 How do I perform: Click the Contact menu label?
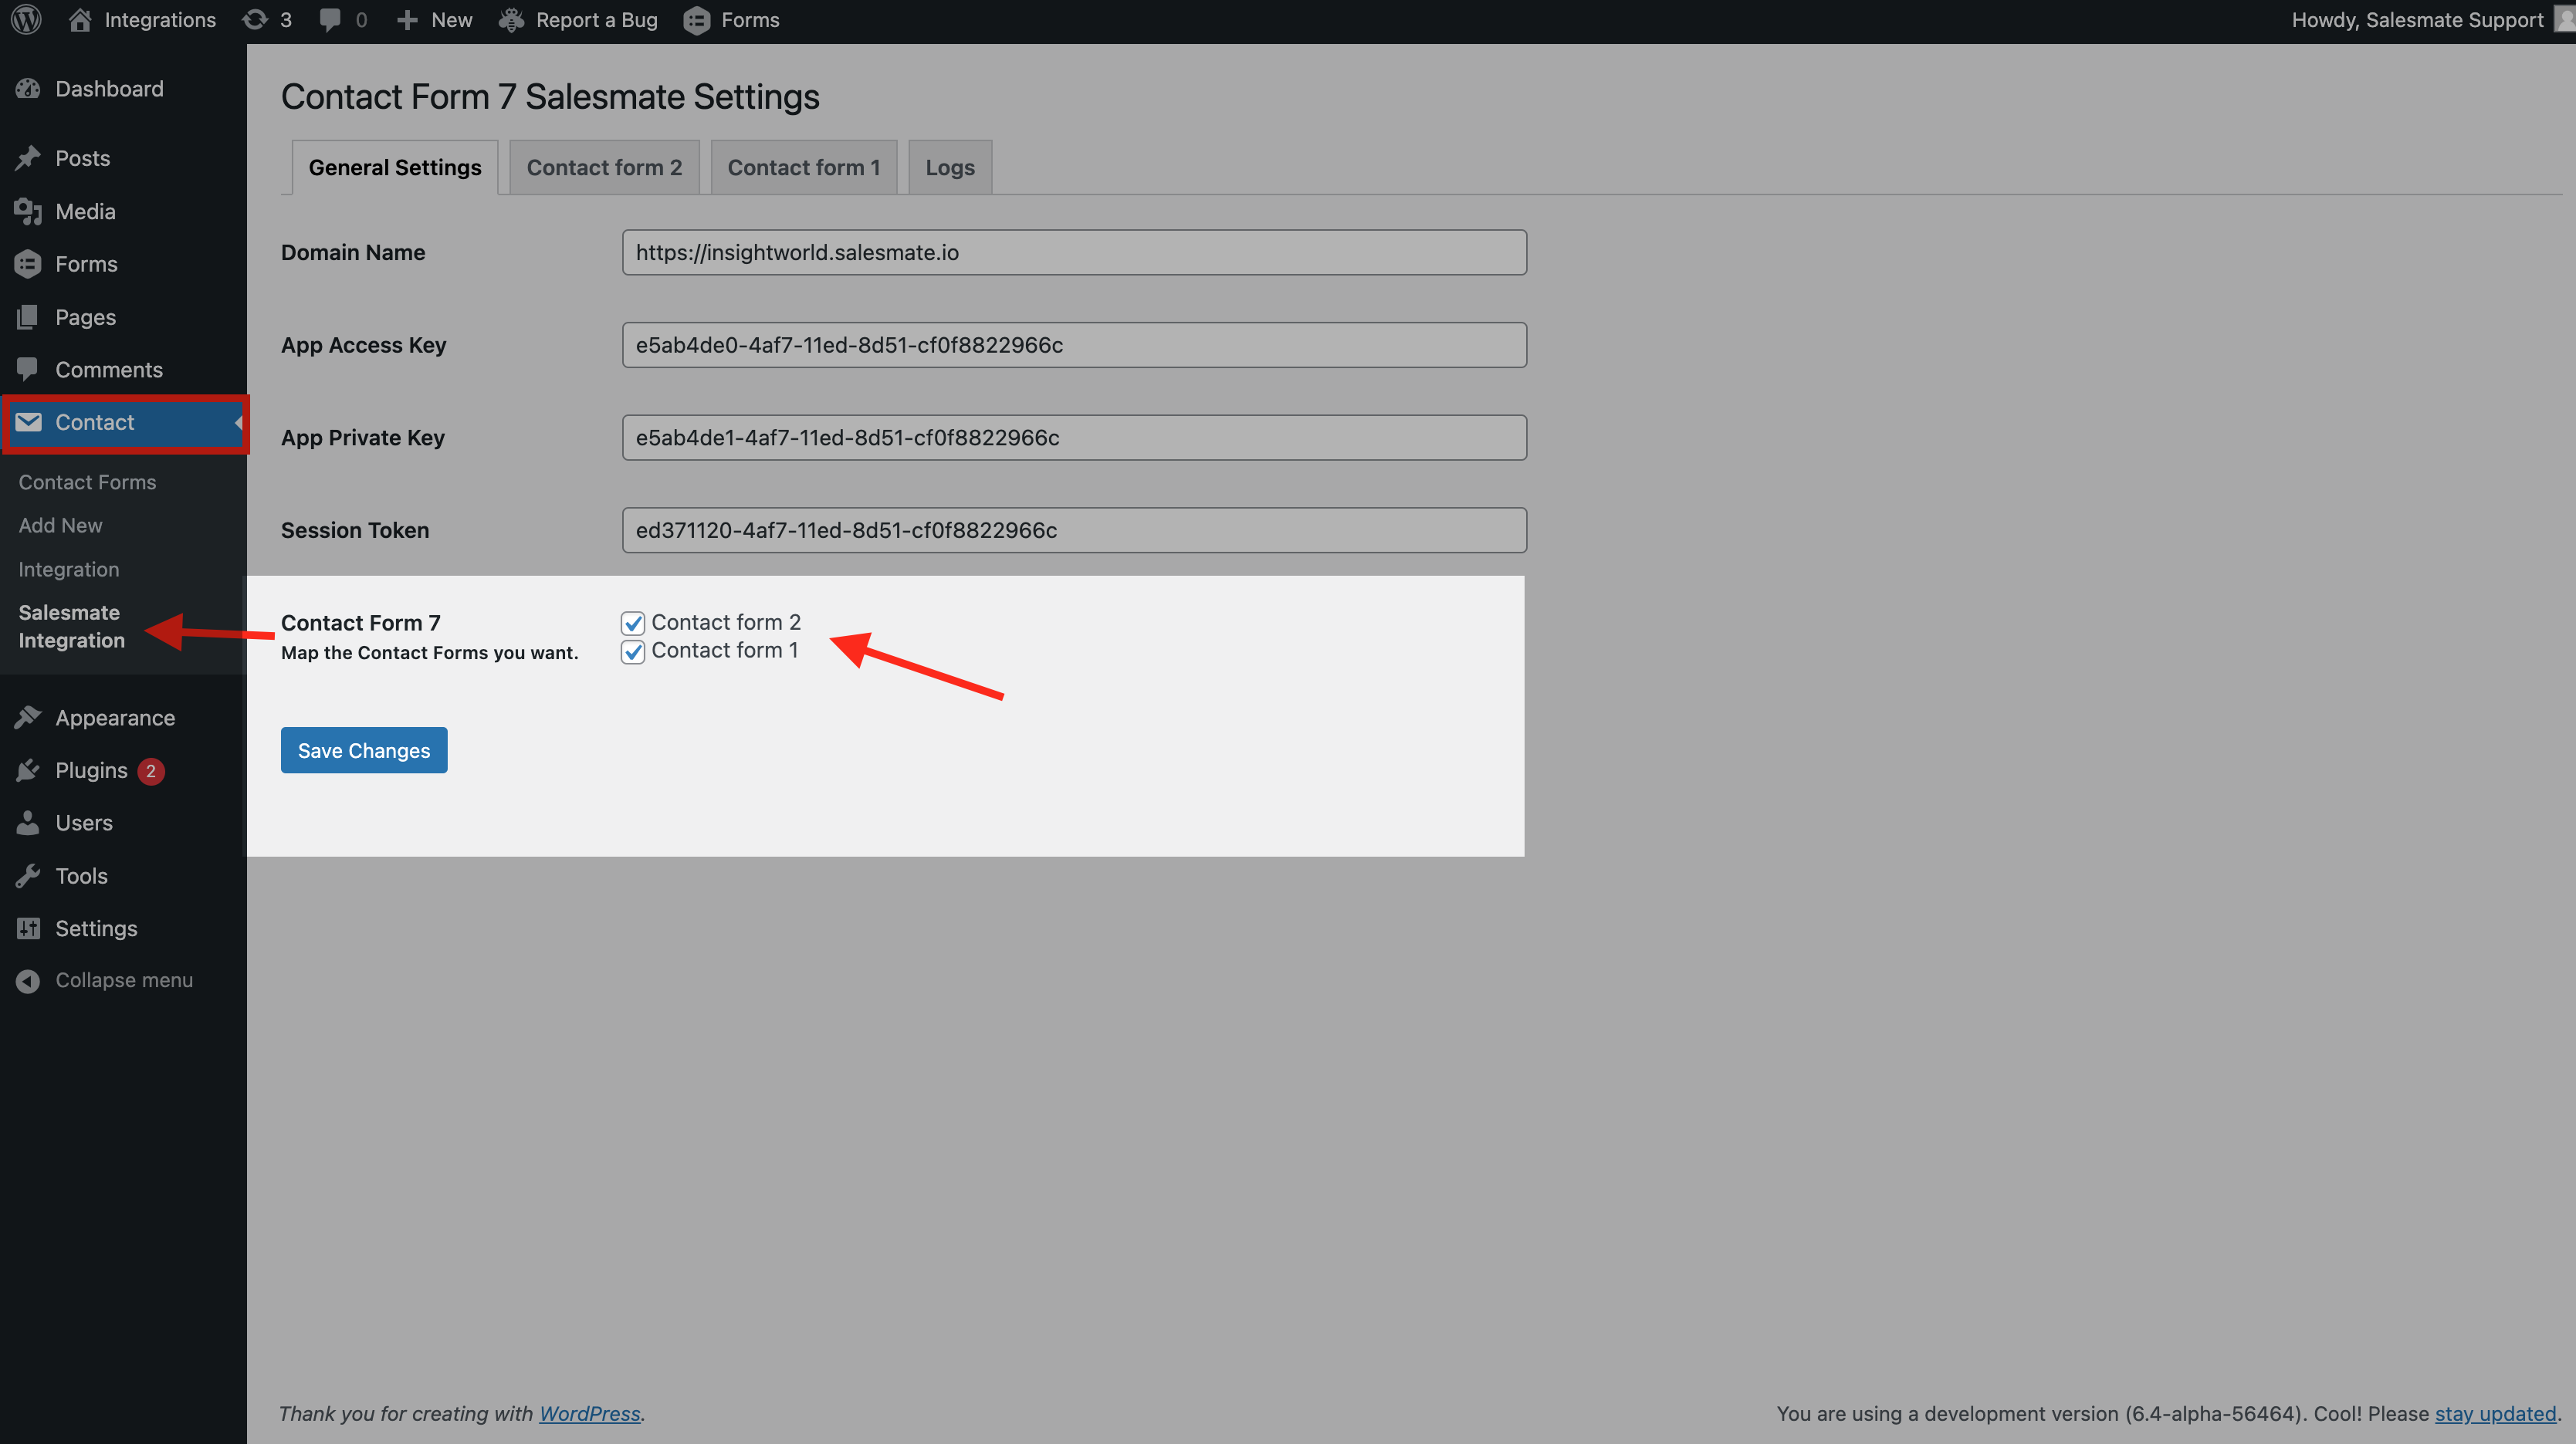click(x=94, y=422)
